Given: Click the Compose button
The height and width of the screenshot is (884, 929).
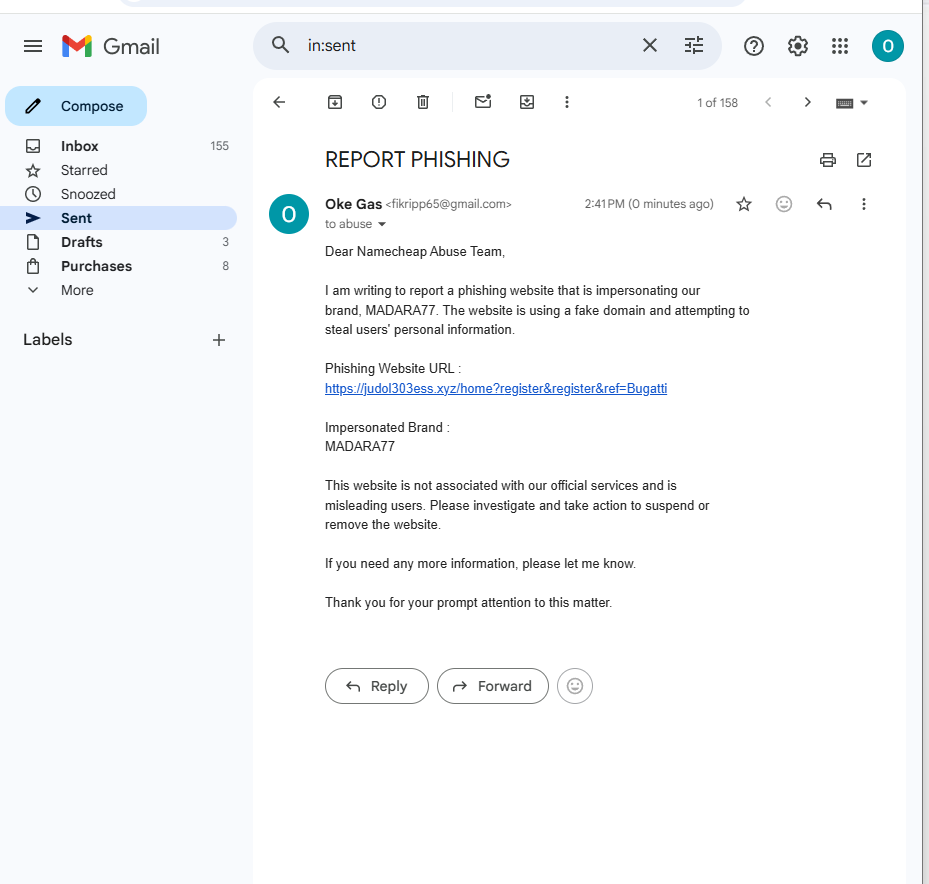Looking at the screenshot, I should pyautogui.click(x=76, y=106).
